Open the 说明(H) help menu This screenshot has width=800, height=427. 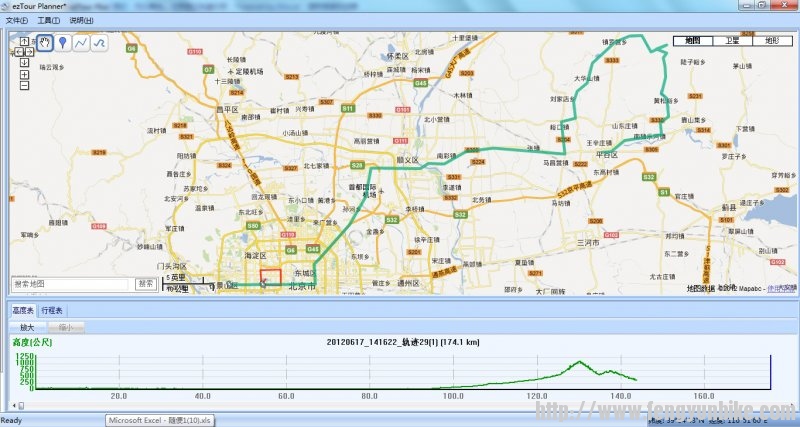click(x=82, y=20)
